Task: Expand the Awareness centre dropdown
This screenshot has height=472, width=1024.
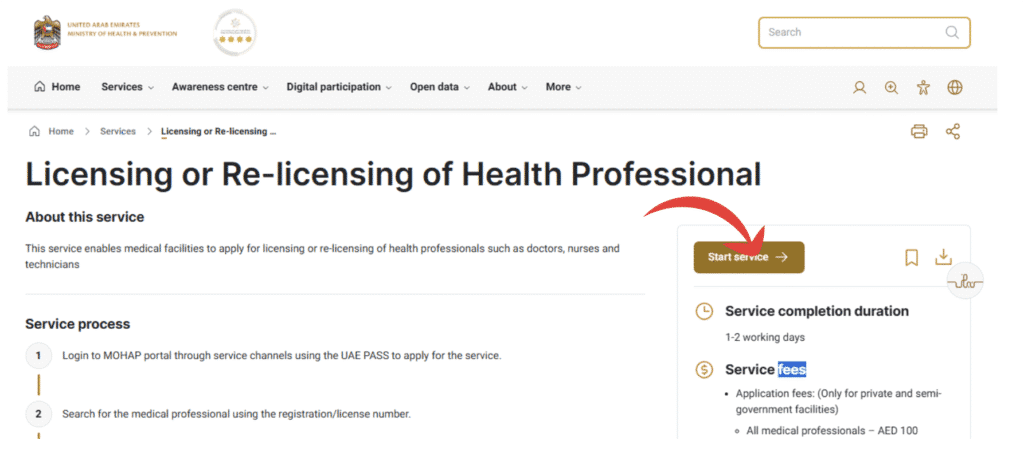Action: (220, 87)
